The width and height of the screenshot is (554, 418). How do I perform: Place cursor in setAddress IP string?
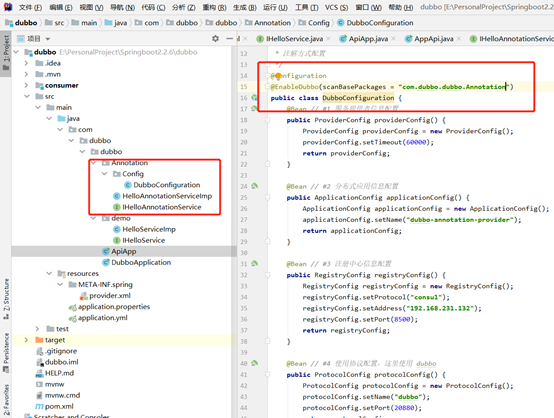440,308
